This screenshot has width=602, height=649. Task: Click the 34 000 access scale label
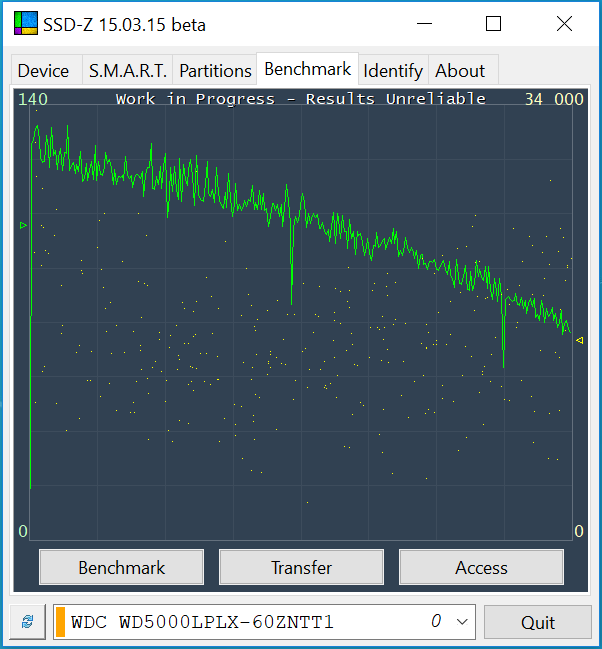tap(554, 99)
